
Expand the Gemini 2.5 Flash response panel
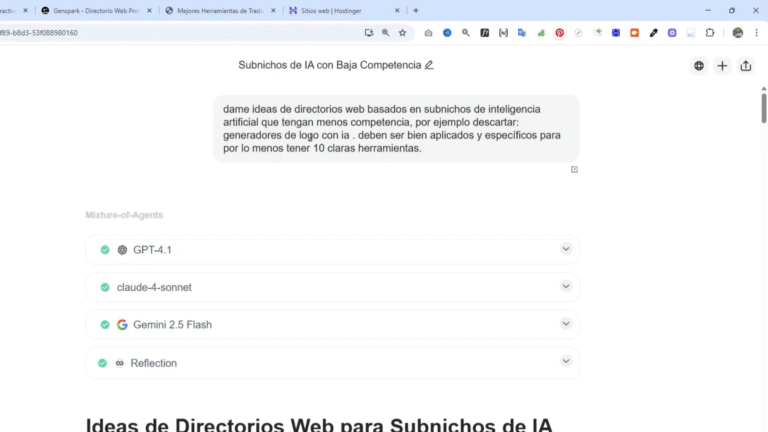(x=566, y=323)
